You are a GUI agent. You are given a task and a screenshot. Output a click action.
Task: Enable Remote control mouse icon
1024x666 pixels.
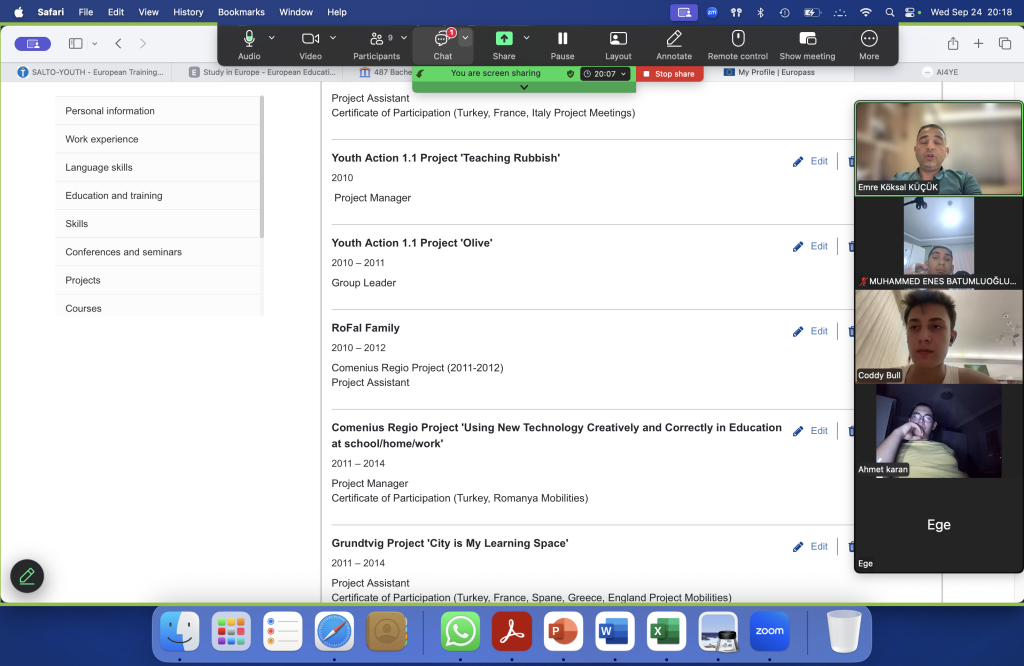pyautogui.click(x=738, y=39)
